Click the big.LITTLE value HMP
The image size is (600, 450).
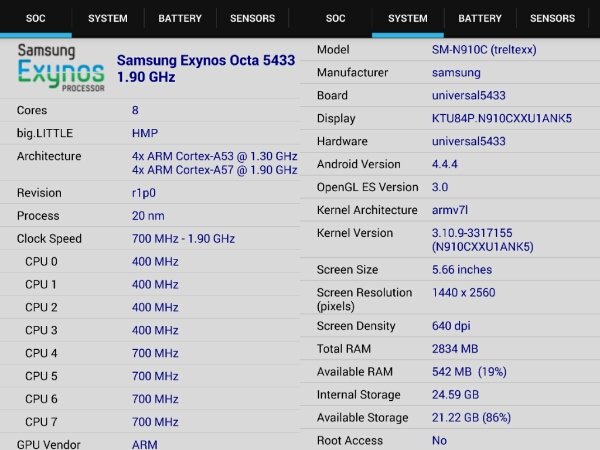pyautogui.click(x=145, y=133)
